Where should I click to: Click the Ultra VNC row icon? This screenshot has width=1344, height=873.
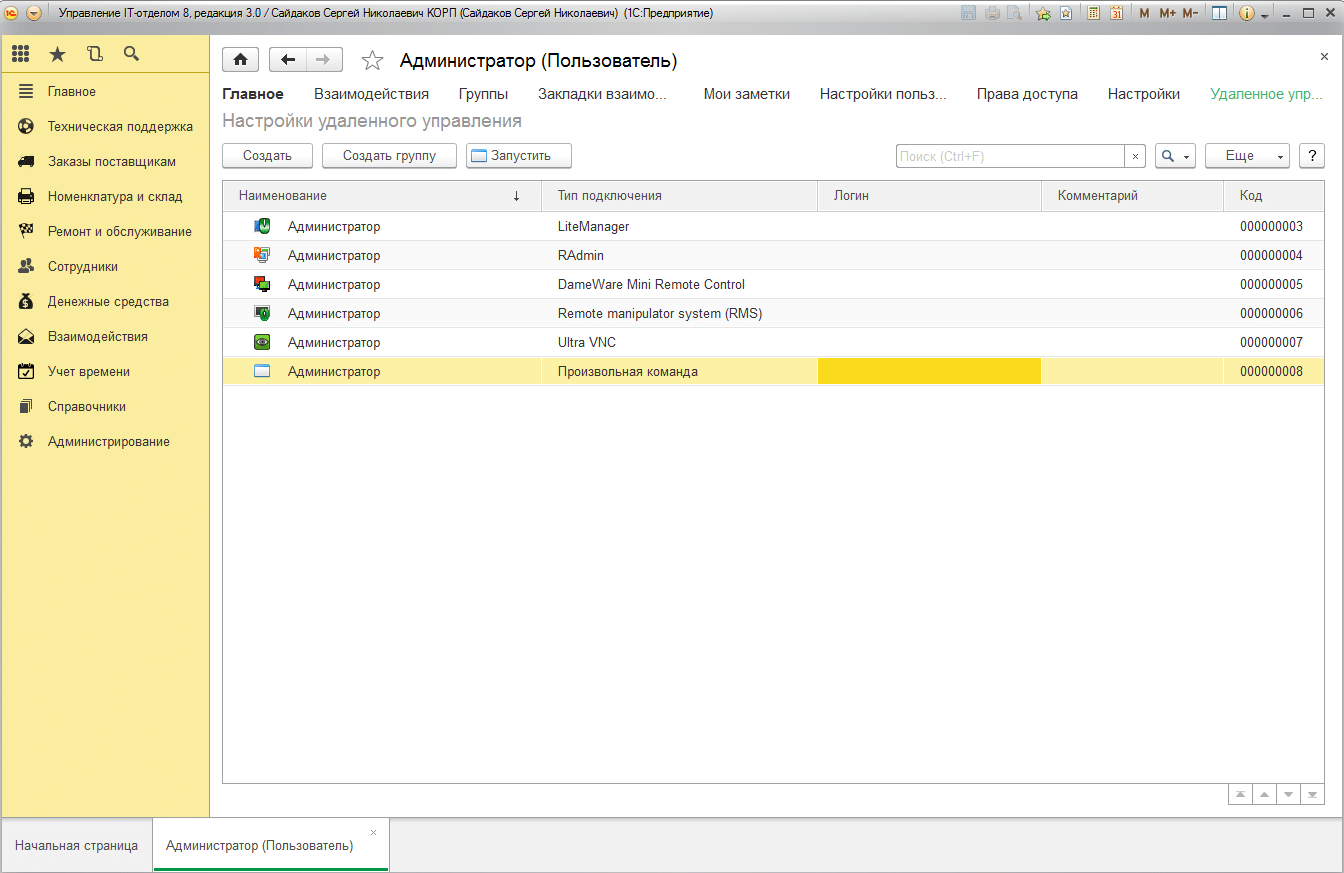pos(262,342)
